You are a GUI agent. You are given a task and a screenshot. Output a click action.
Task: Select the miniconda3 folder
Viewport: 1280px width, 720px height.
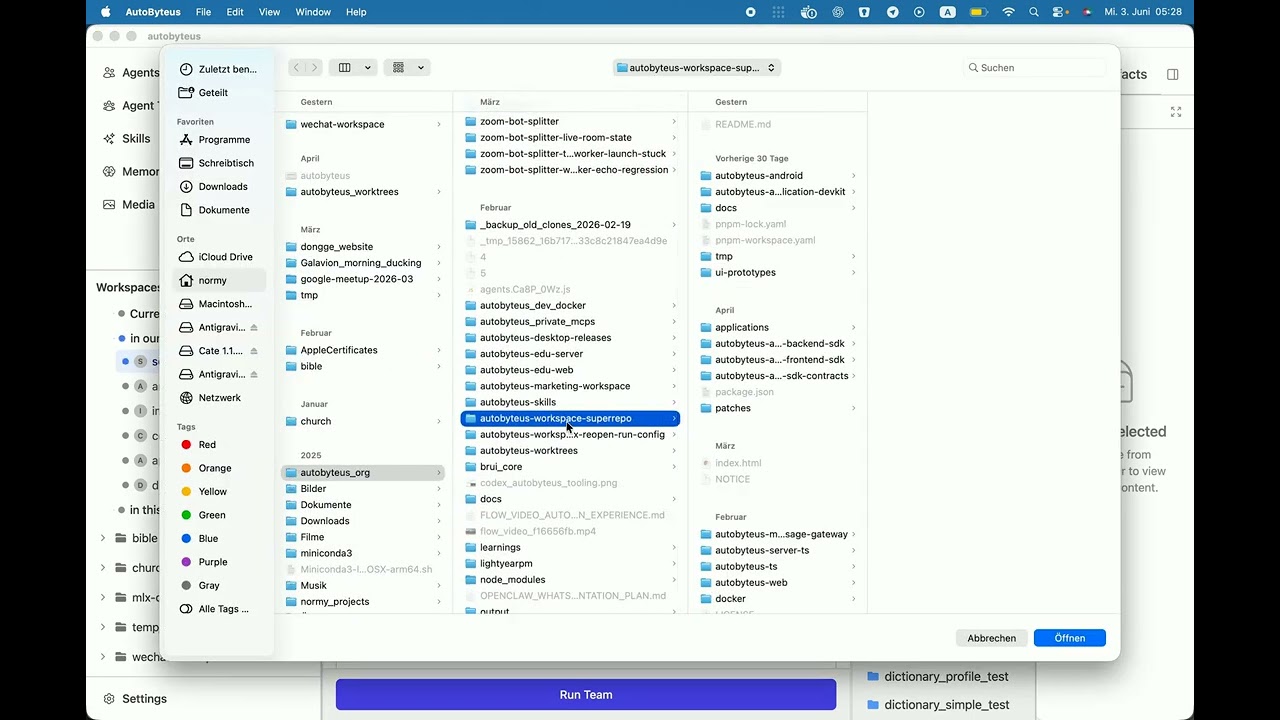[x=363, y=553]
